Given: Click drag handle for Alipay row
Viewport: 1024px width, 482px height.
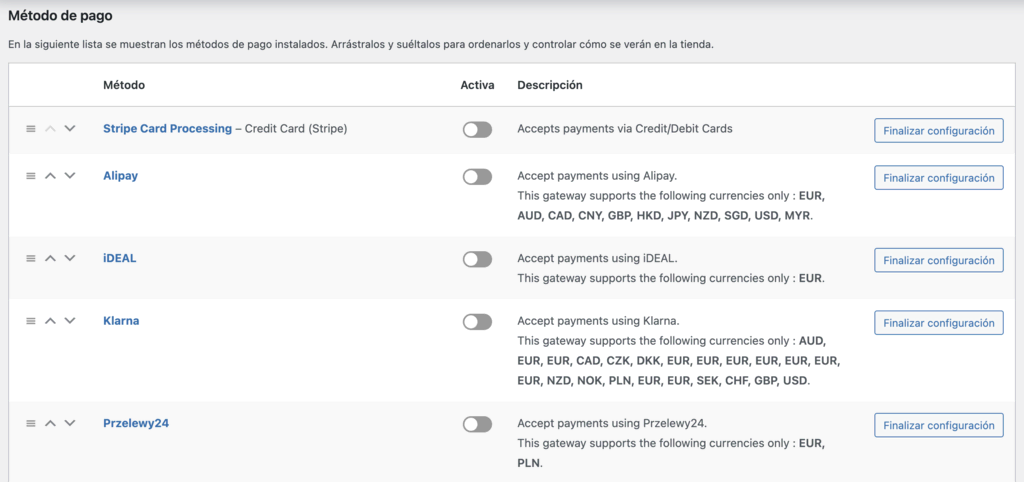Looking at the screenshot, I should pos(30,176).
